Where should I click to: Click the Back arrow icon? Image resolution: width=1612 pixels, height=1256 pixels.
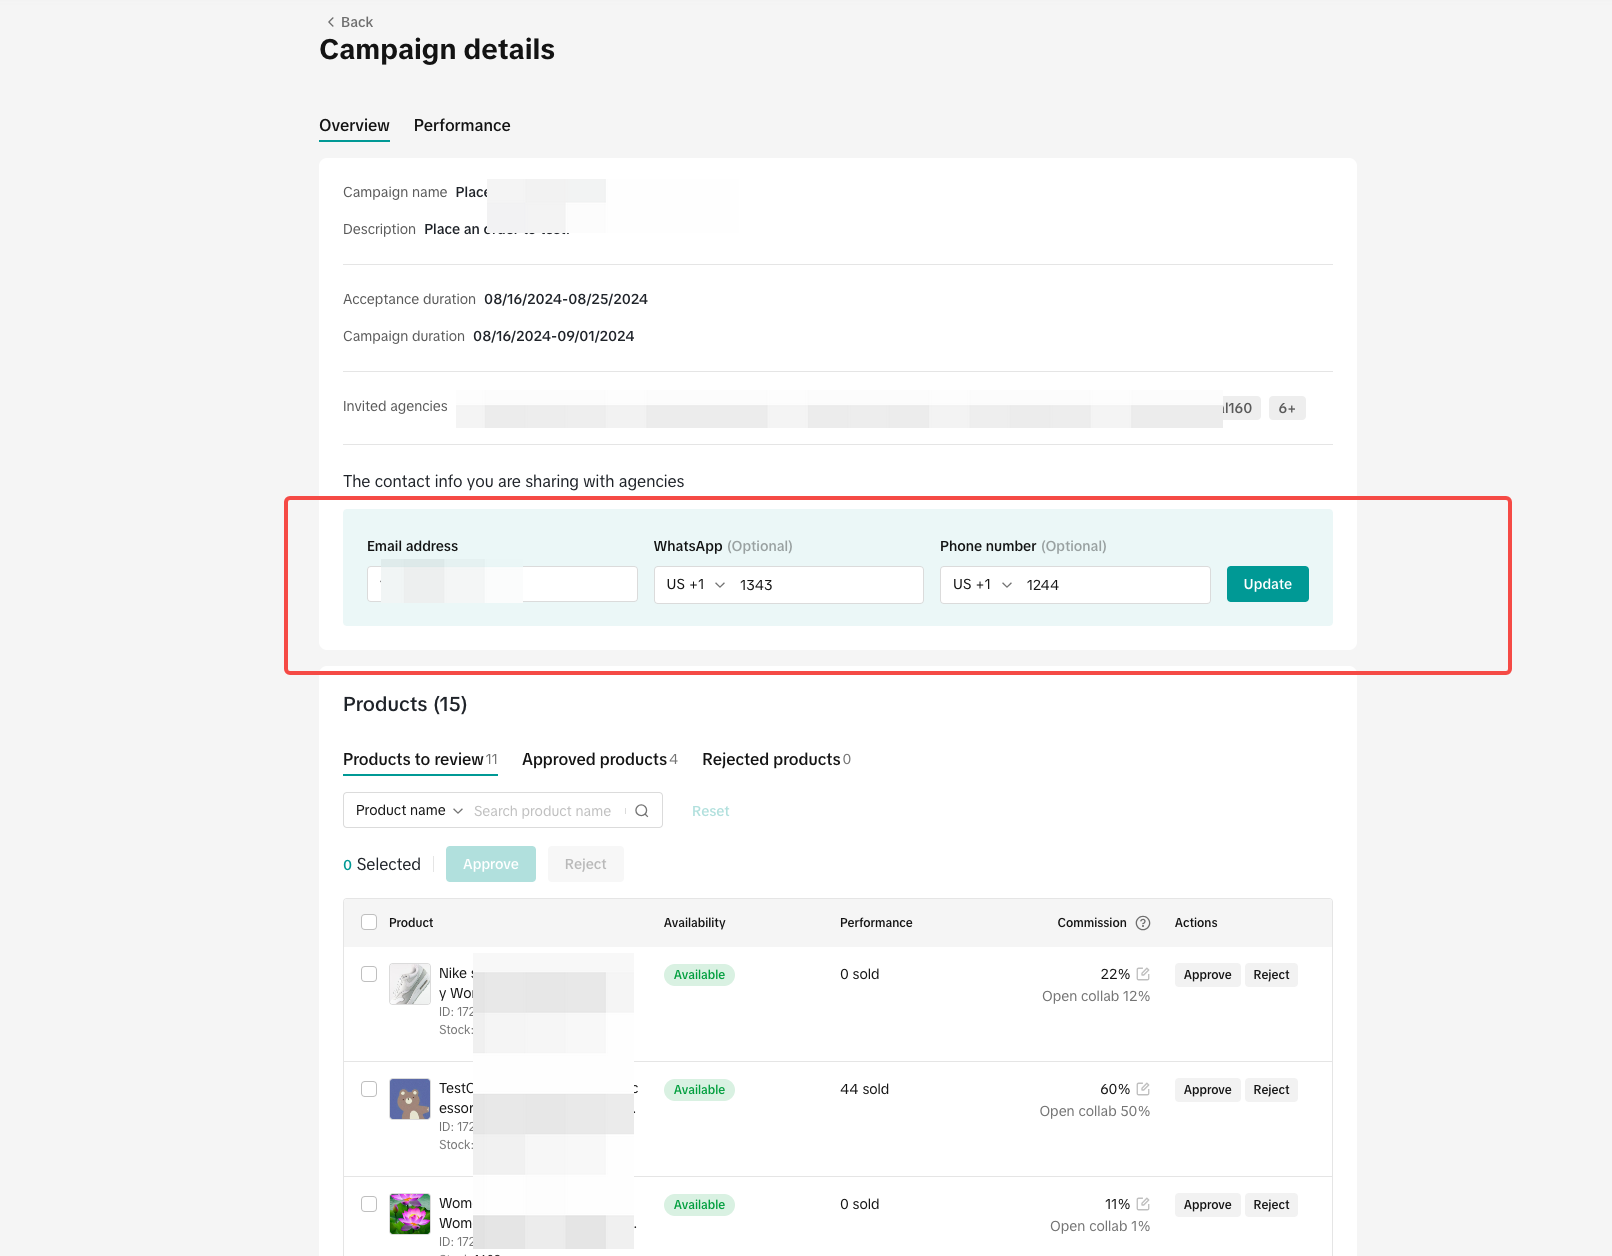[x=331, y=22]
